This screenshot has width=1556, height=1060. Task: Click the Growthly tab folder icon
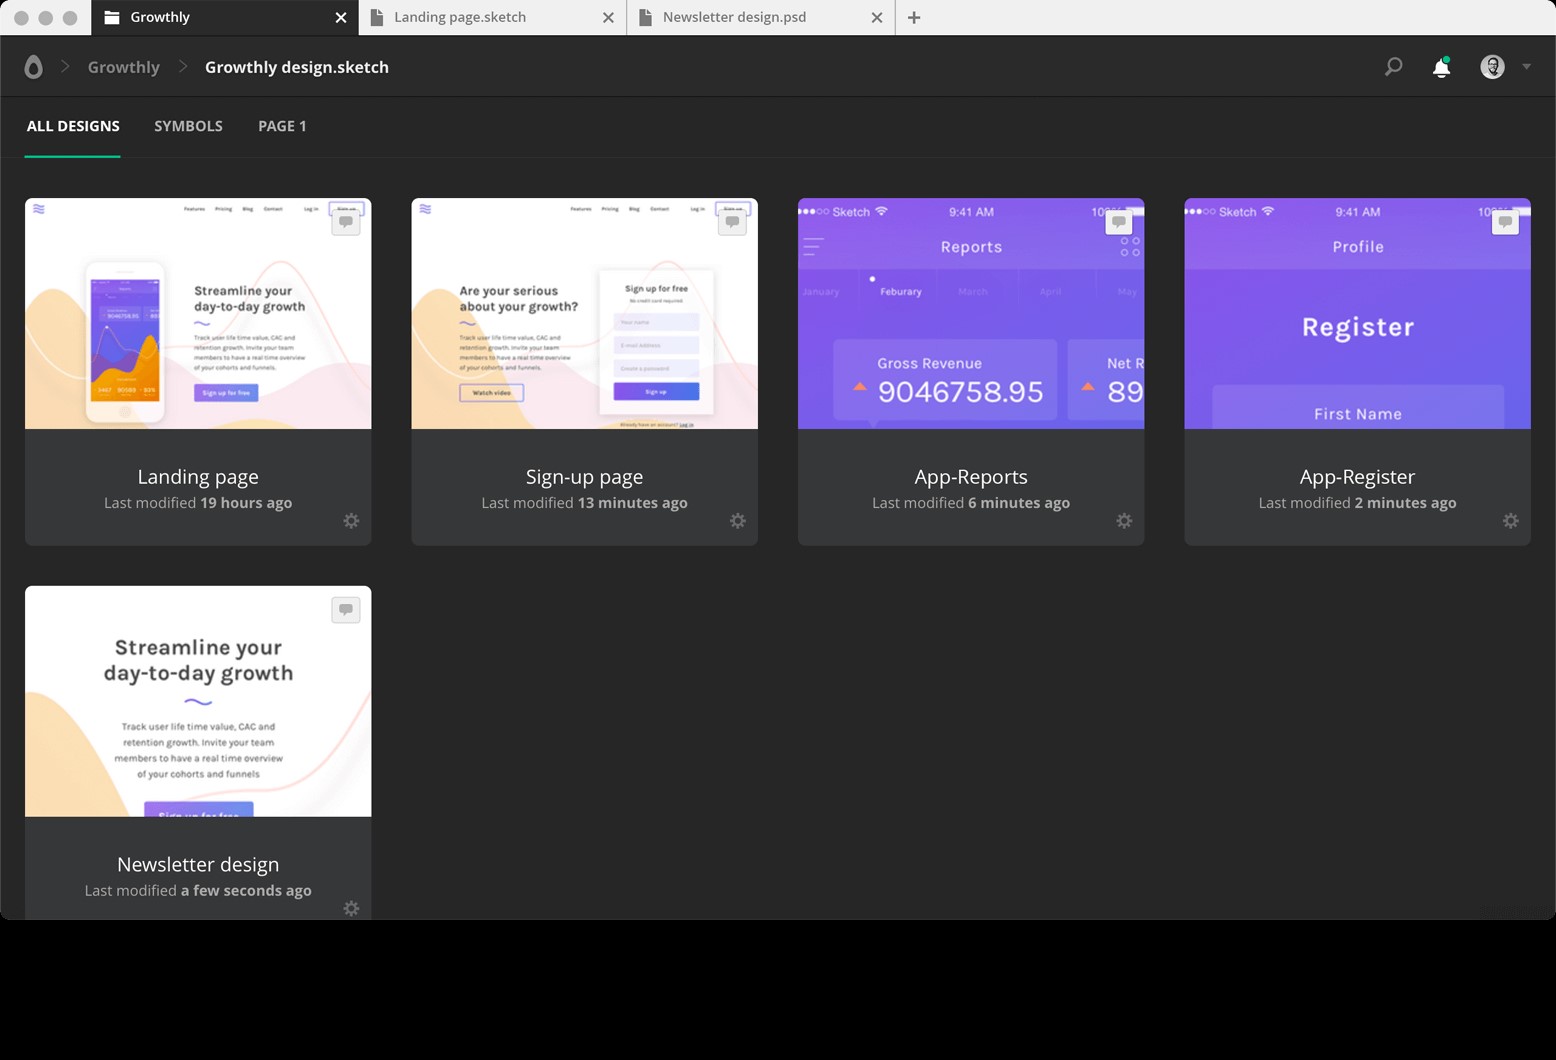tap(112, 17)
